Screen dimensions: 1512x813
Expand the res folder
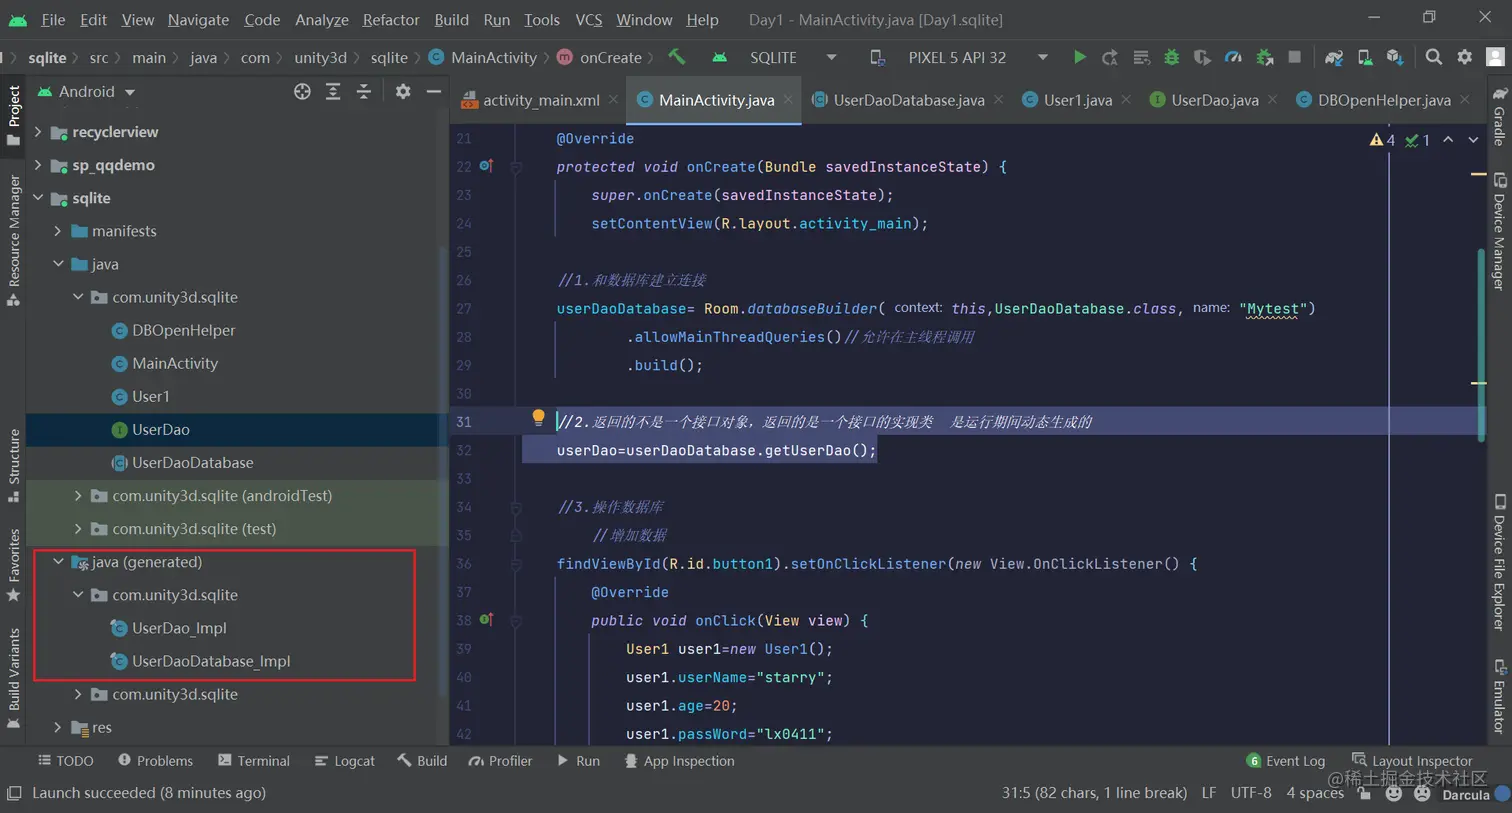[58, 727]
